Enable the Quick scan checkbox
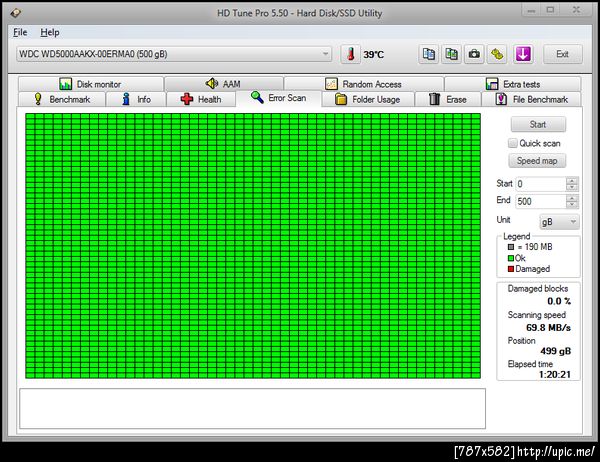 (512, 143)
